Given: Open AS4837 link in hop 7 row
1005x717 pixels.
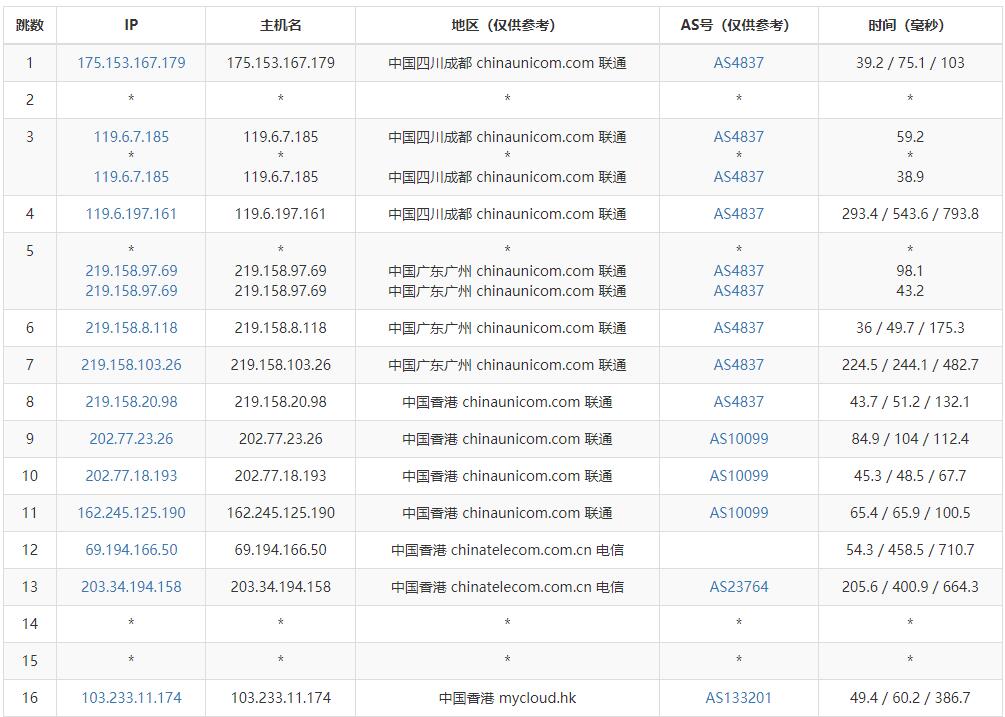Looking at the screenshot, I should pos(738,365).
